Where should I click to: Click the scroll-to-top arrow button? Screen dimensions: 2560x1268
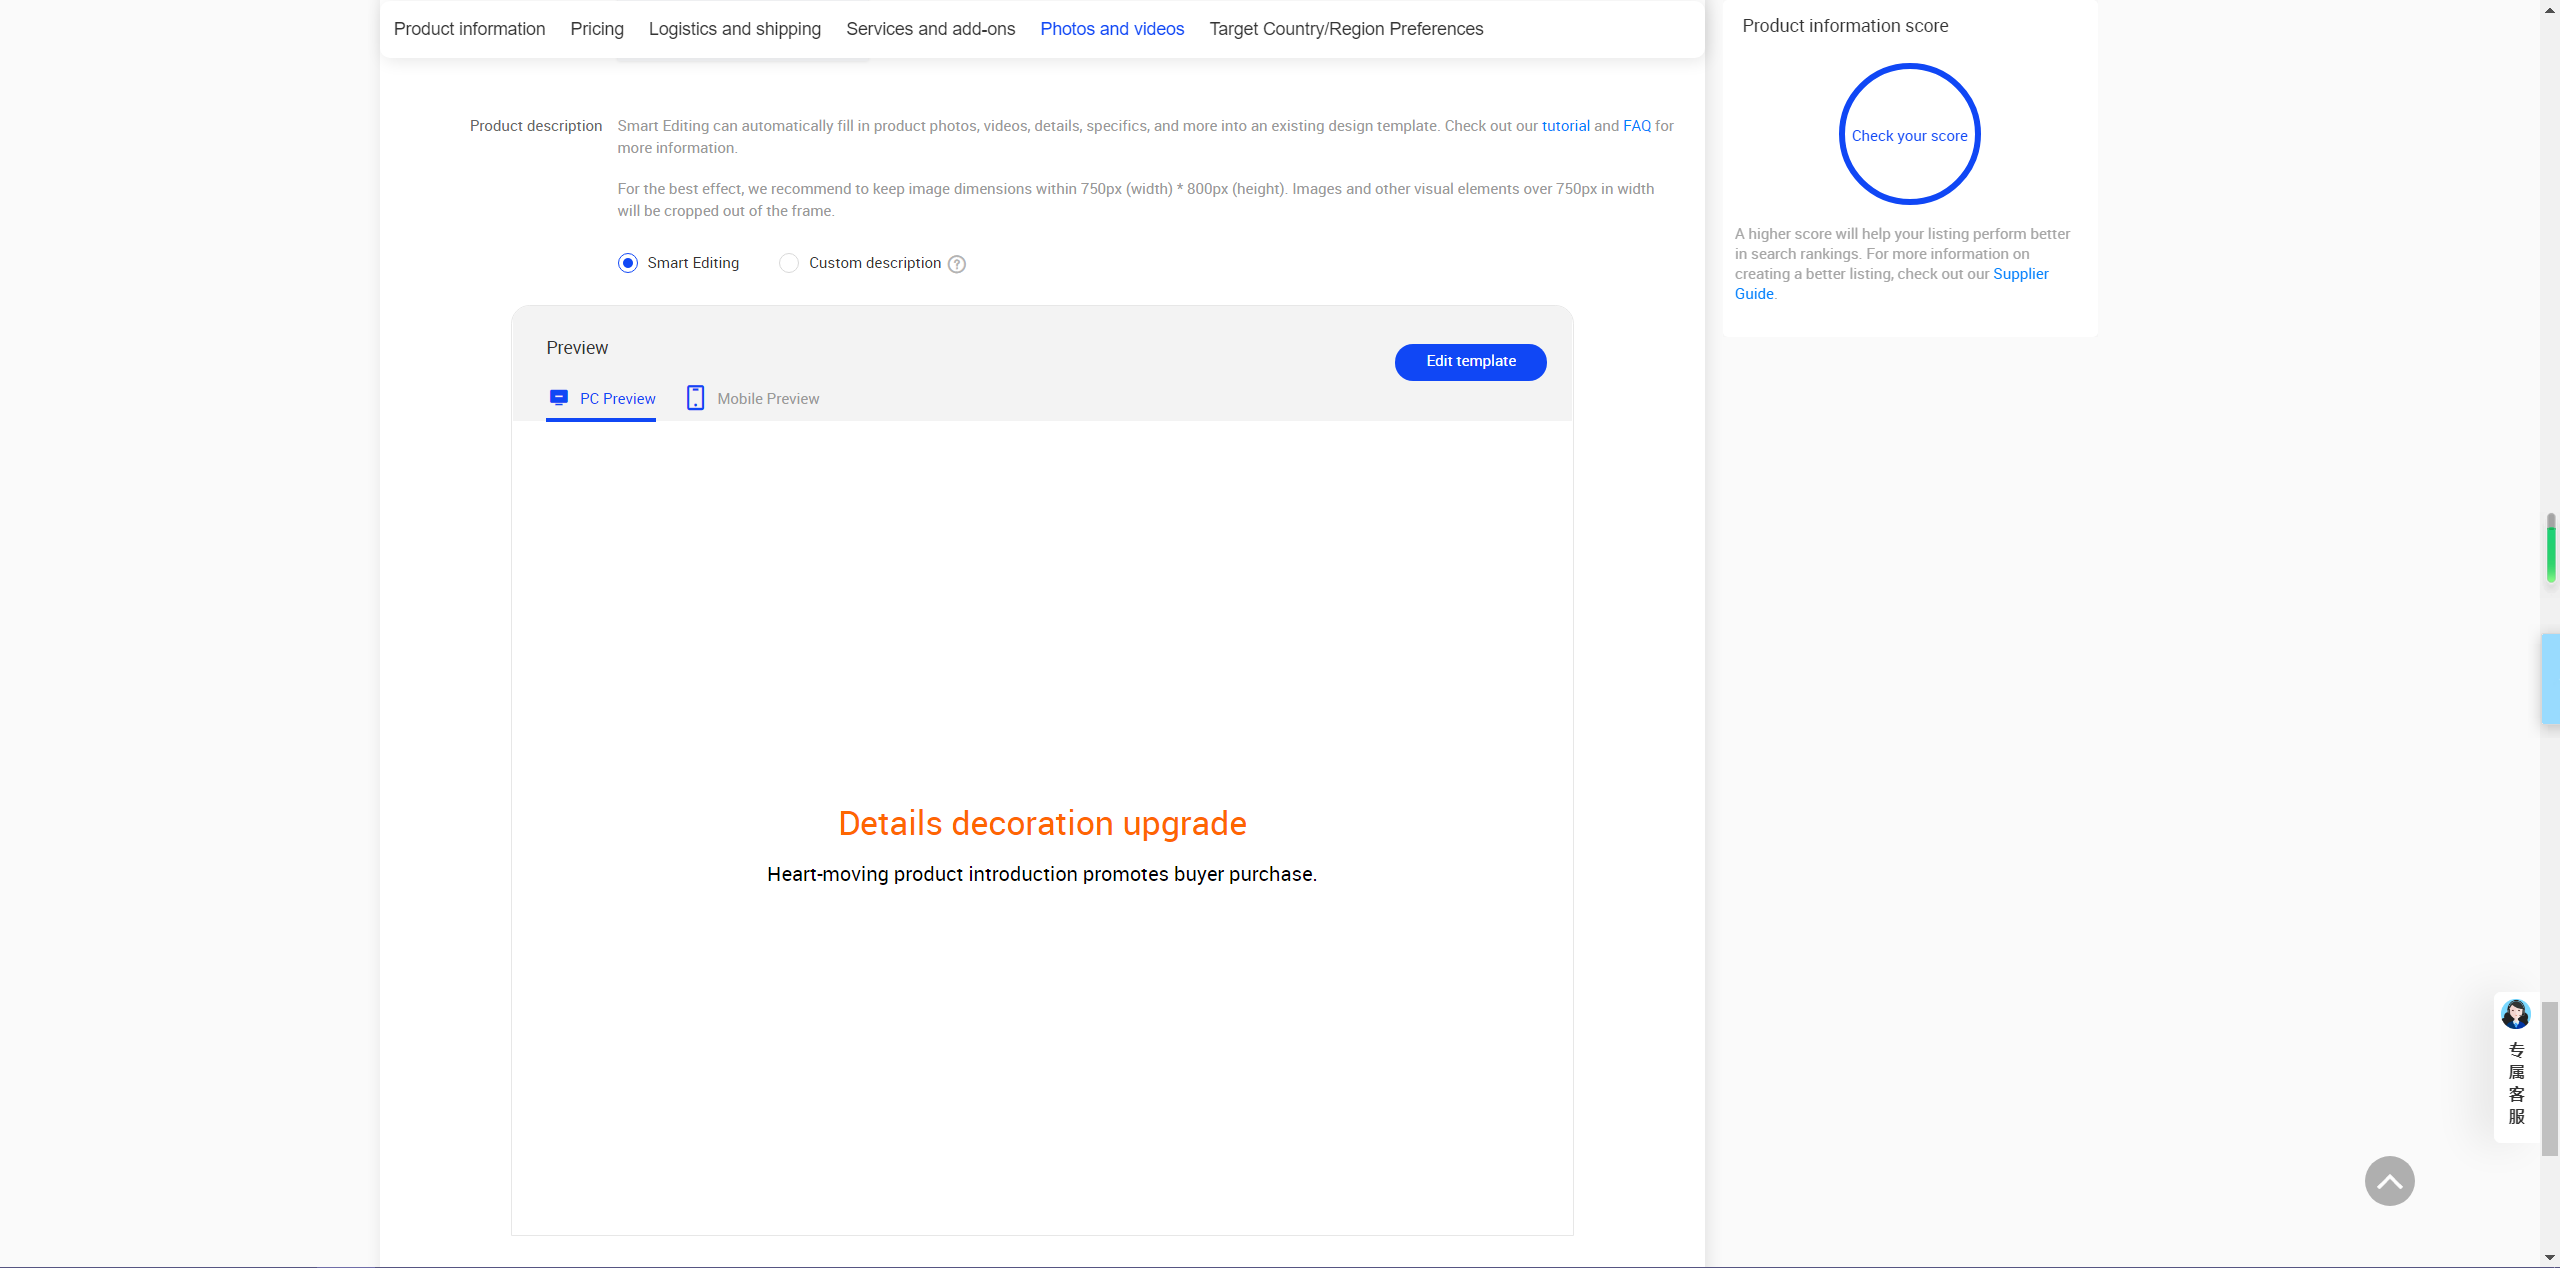coord(2389,1181)
